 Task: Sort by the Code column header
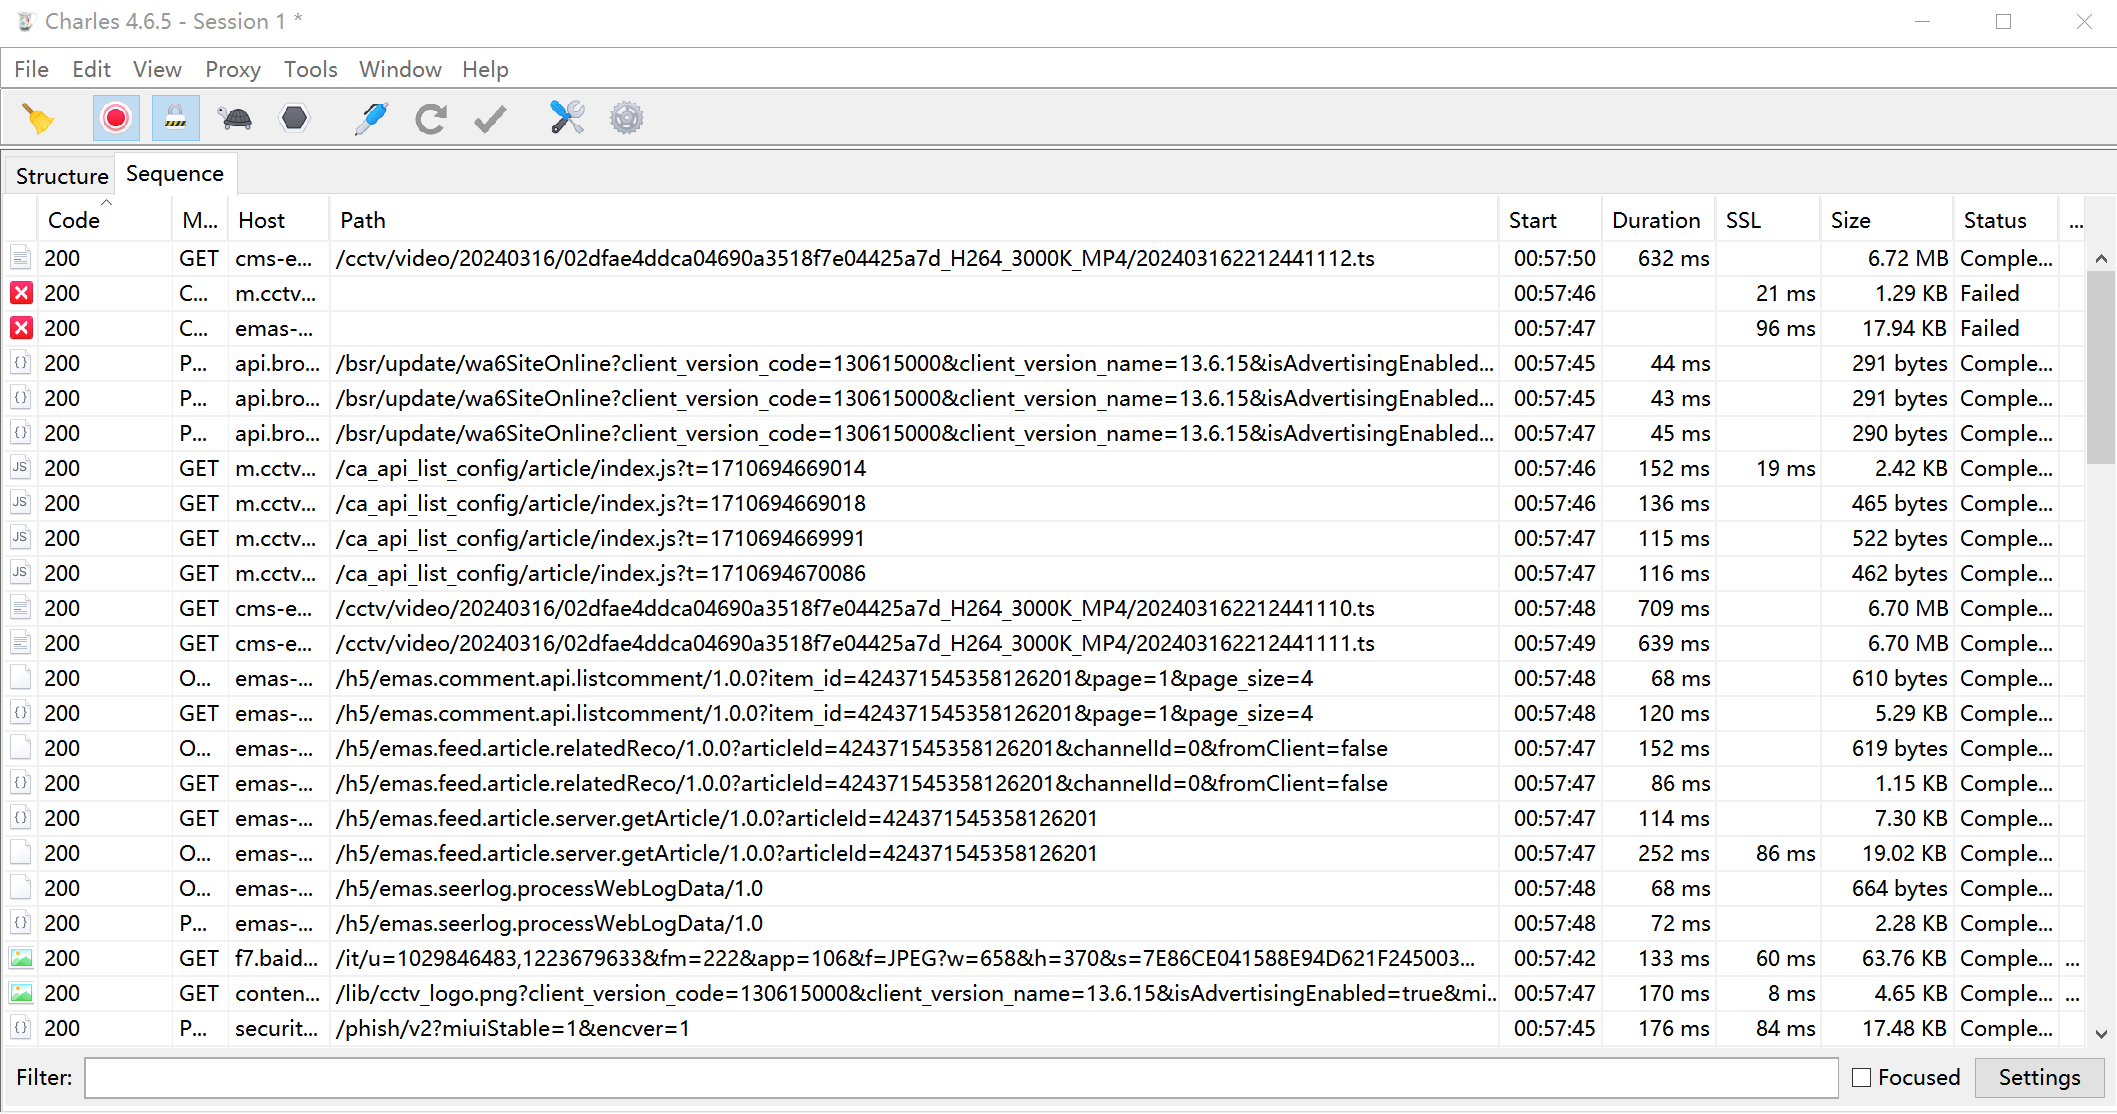[74, 220]
